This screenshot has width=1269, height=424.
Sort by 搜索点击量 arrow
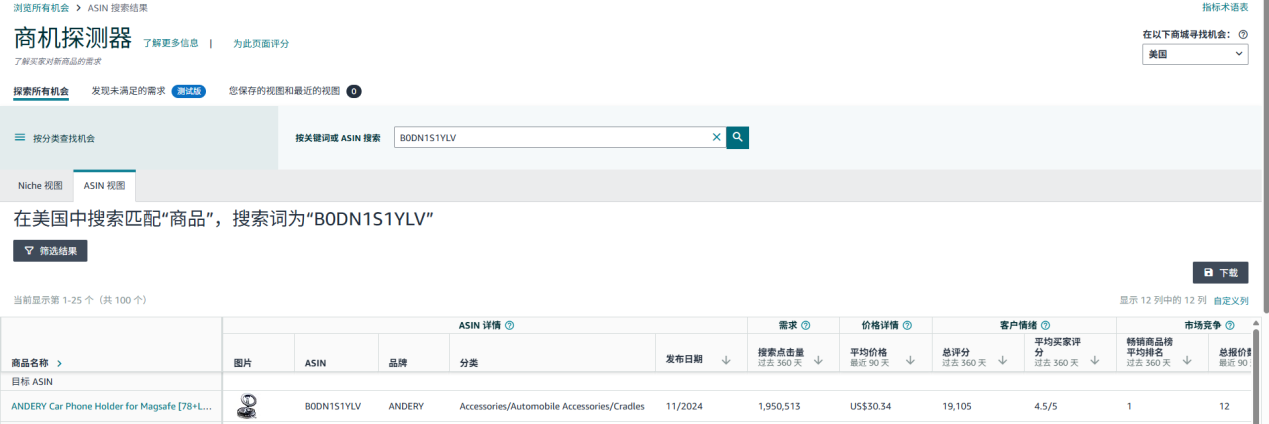[818, 360]
